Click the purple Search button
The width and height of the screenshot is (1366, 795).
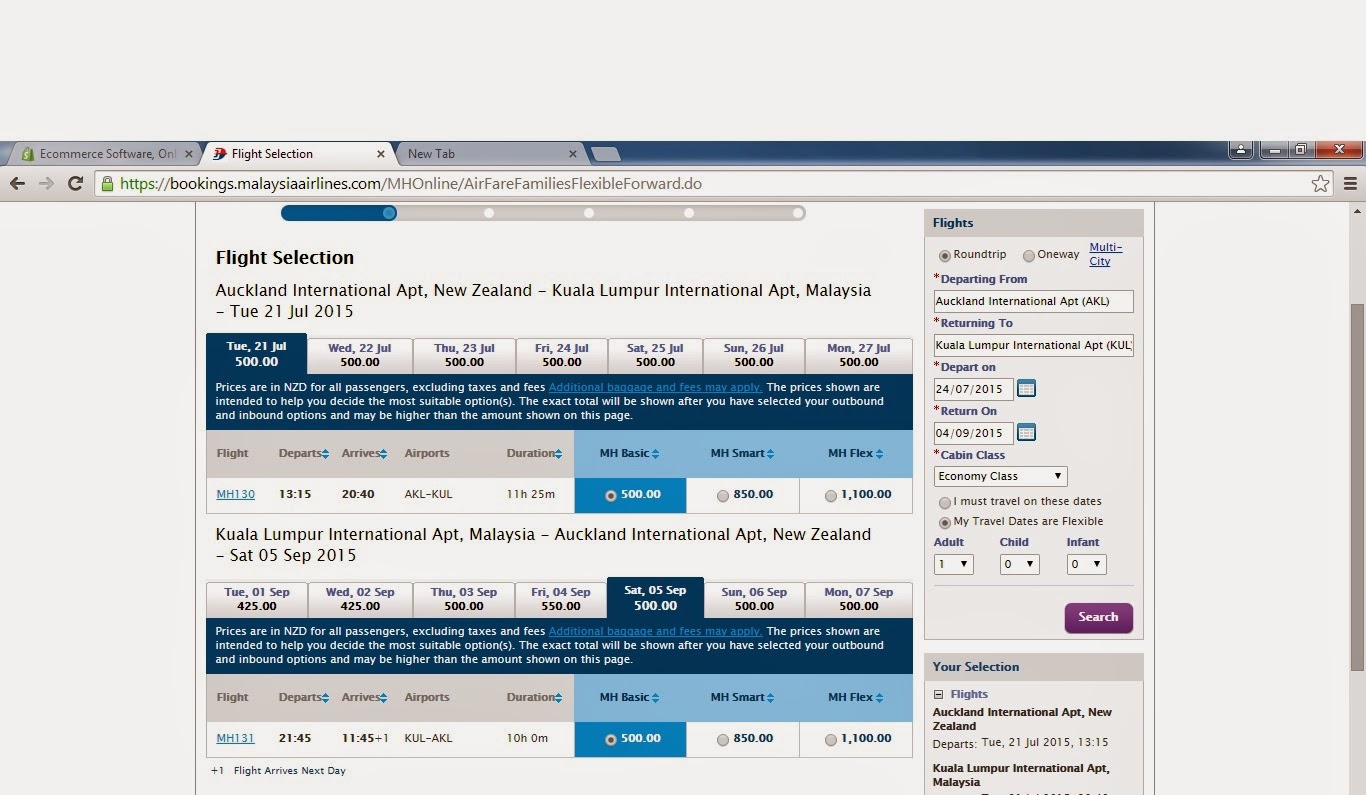pyautogui.click(x=1098, y=618)
